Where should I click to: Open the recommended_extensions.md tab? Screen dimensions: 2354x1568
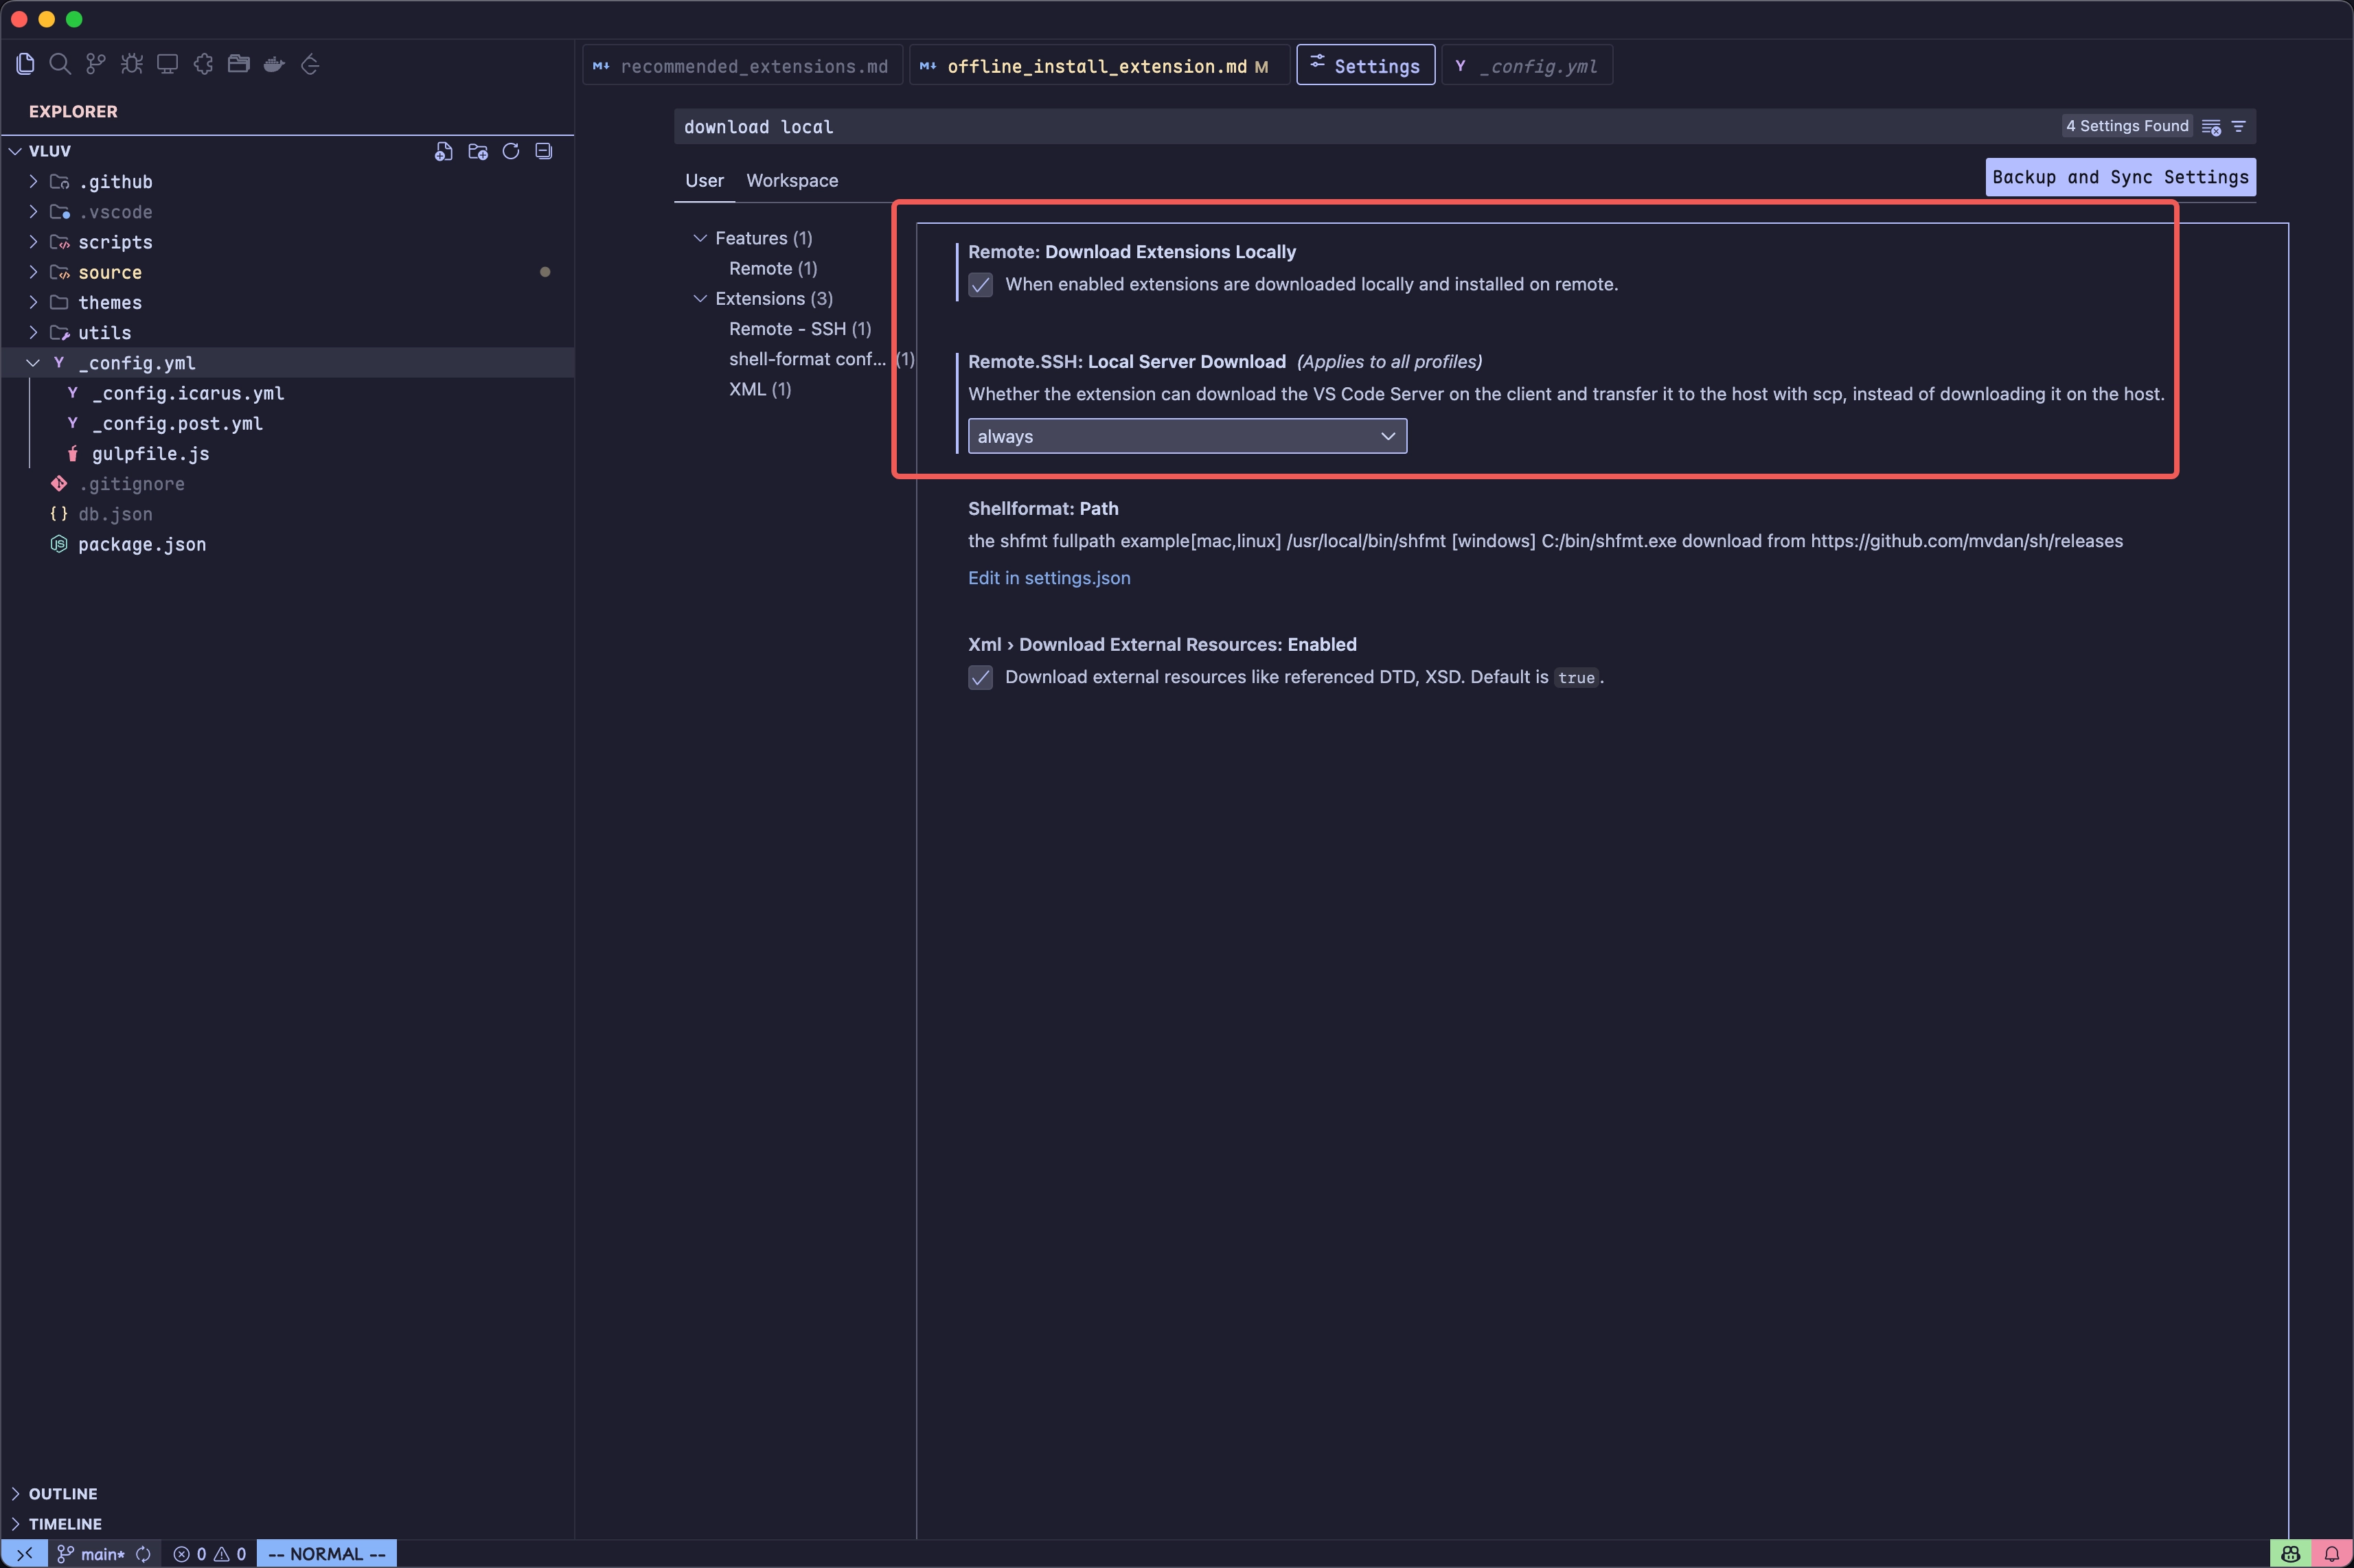tap(753, 65)
